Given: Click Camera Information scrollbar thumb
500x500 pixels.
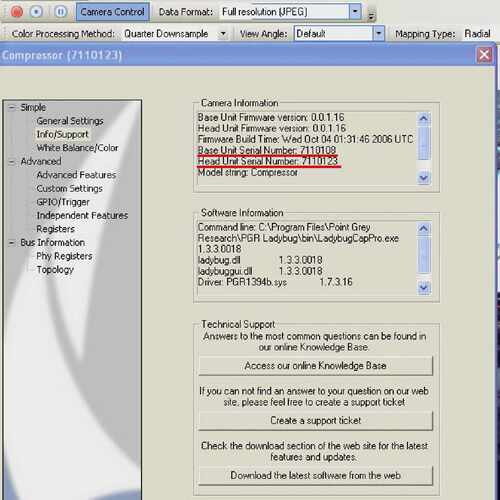Looking at the screenshot, I should tap(424, 143).
